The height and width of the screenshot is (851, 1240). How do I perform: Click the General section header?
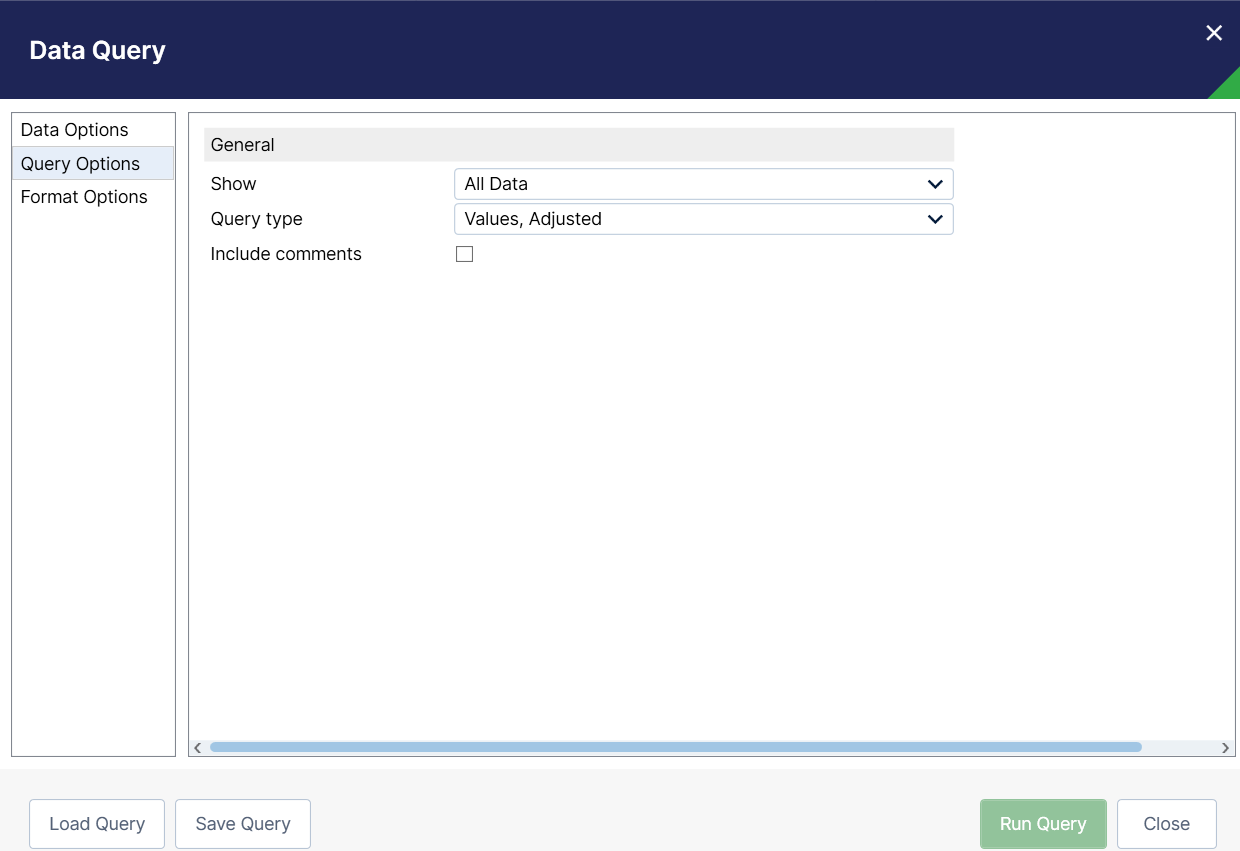pos(578,145)
